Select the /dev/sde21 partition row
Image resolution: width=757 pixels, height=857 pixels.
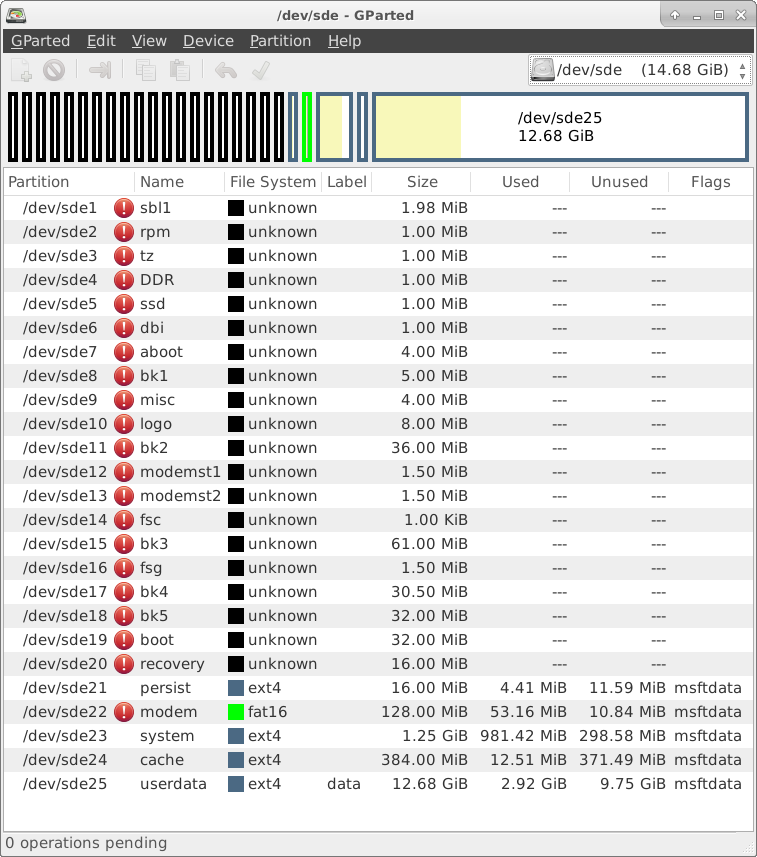378,688
